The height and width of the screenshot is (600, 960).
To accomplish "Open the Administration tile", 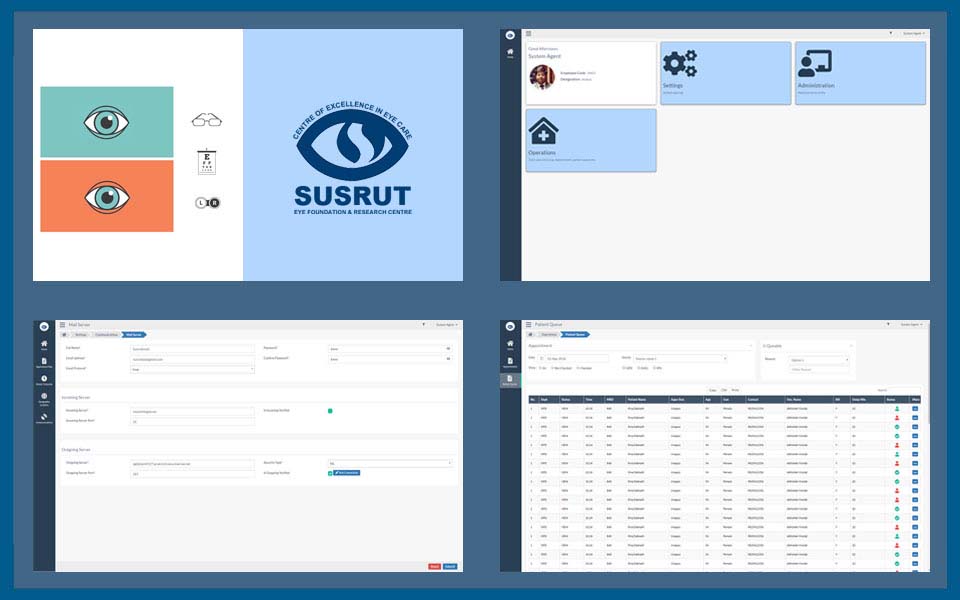I will 859,73.
